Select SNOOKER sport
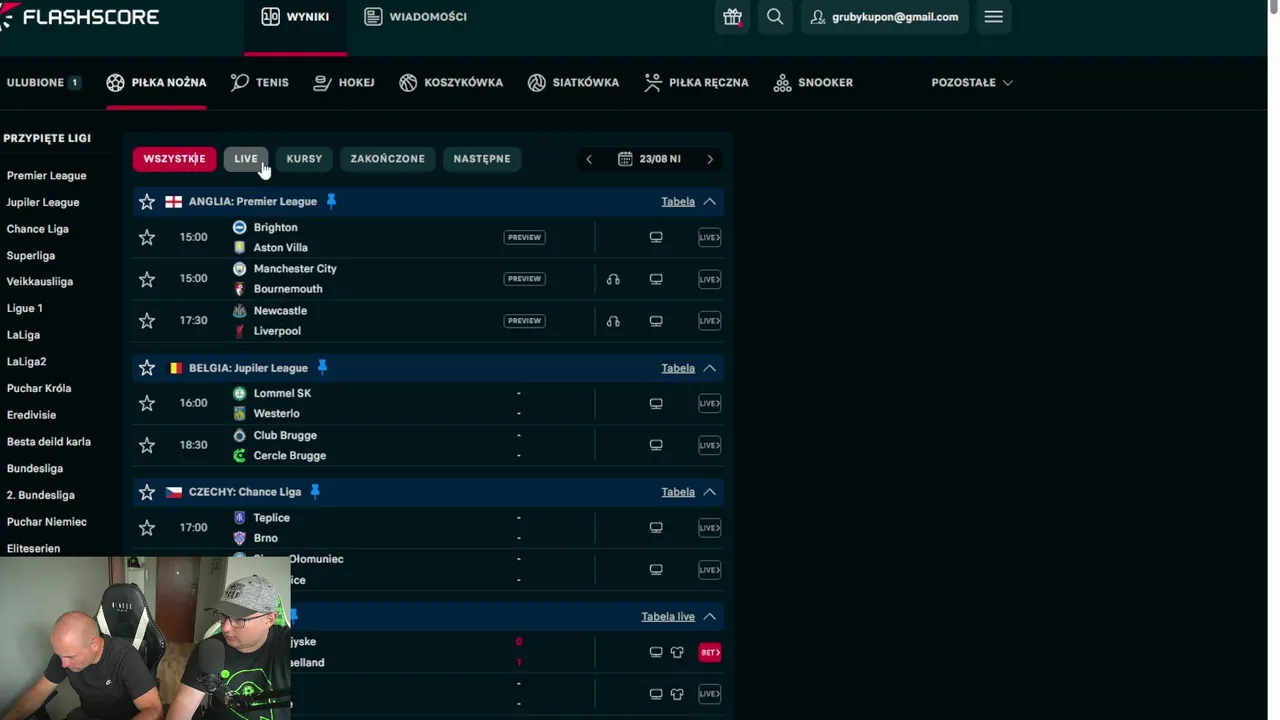Viewport: 1280px width, 720px height. pos(813,83)
